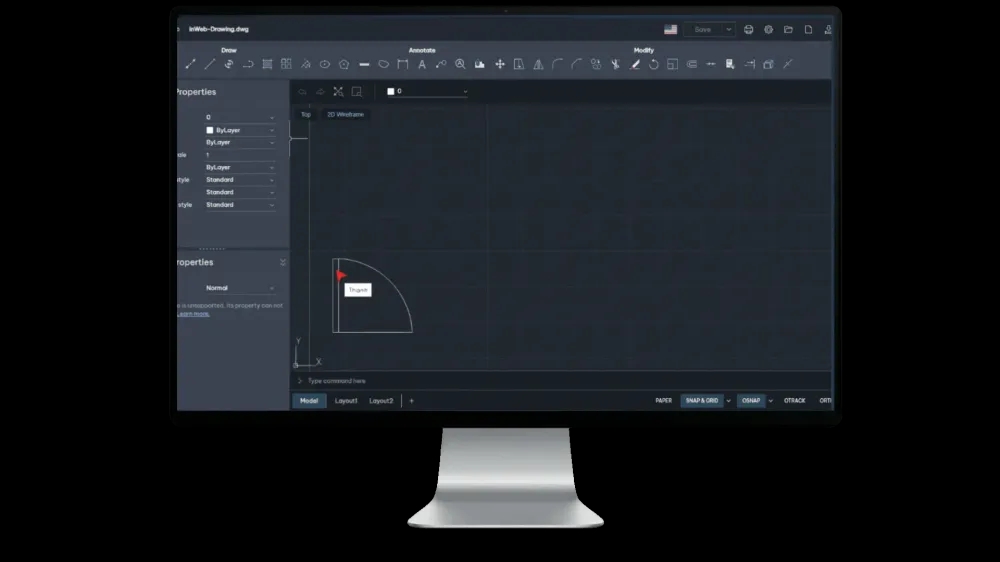Click the Redo arrow above canvas

pos(320,92)
